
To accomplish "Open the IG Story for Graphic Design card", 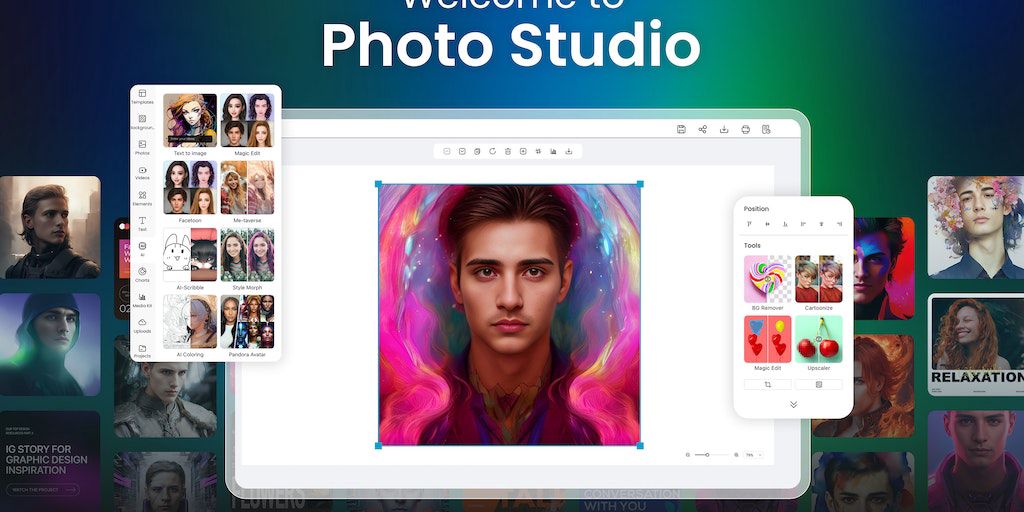I will pos(50,461).
